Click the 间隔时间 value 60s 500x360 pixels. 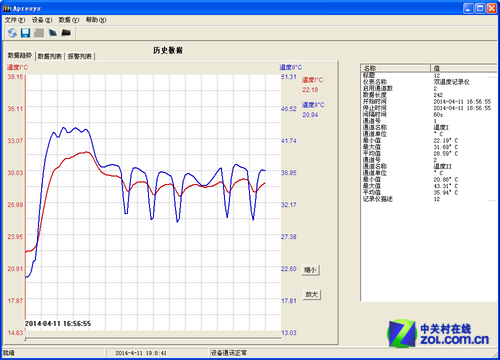click(x=438, y=114)
